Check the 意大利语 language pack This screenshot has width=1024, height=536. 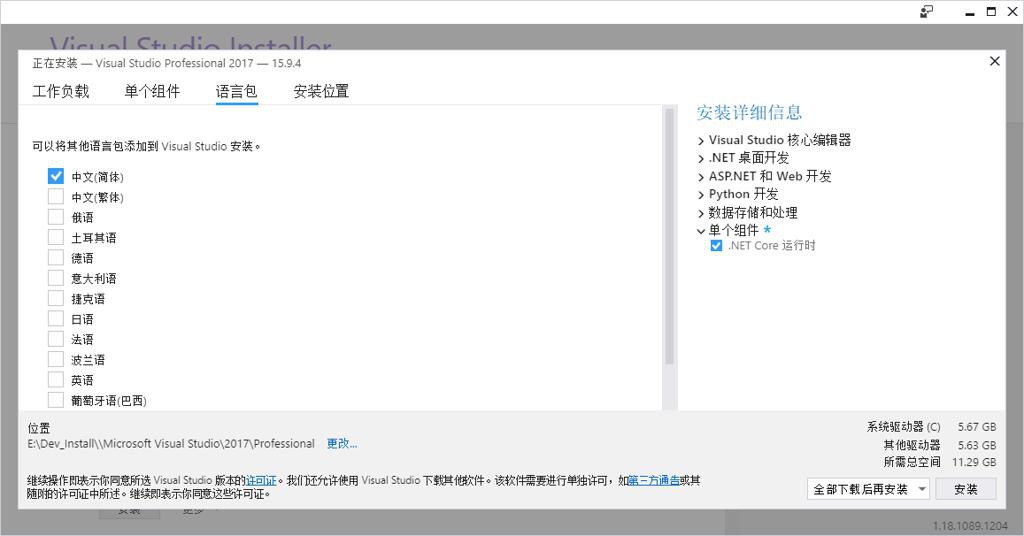[56, 278]
